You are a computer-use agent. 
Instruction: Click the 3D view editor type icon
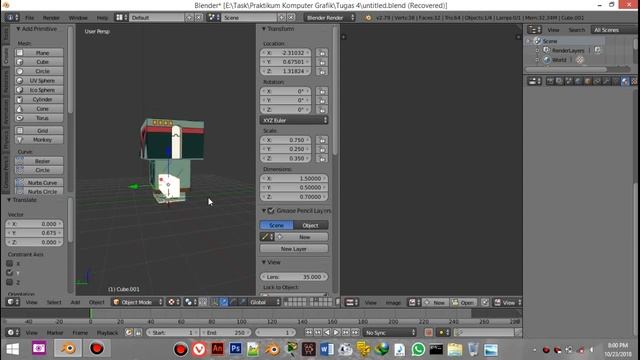(x=13, y=302)
